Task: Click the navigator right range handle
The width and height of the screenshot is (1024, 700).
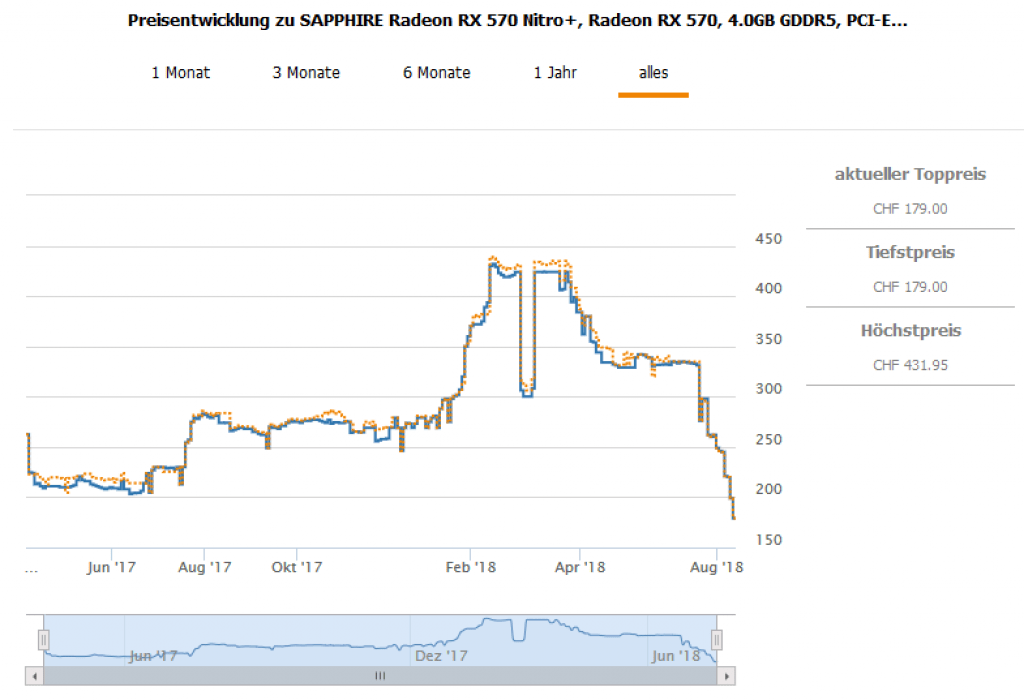Action: click(716, 640)
